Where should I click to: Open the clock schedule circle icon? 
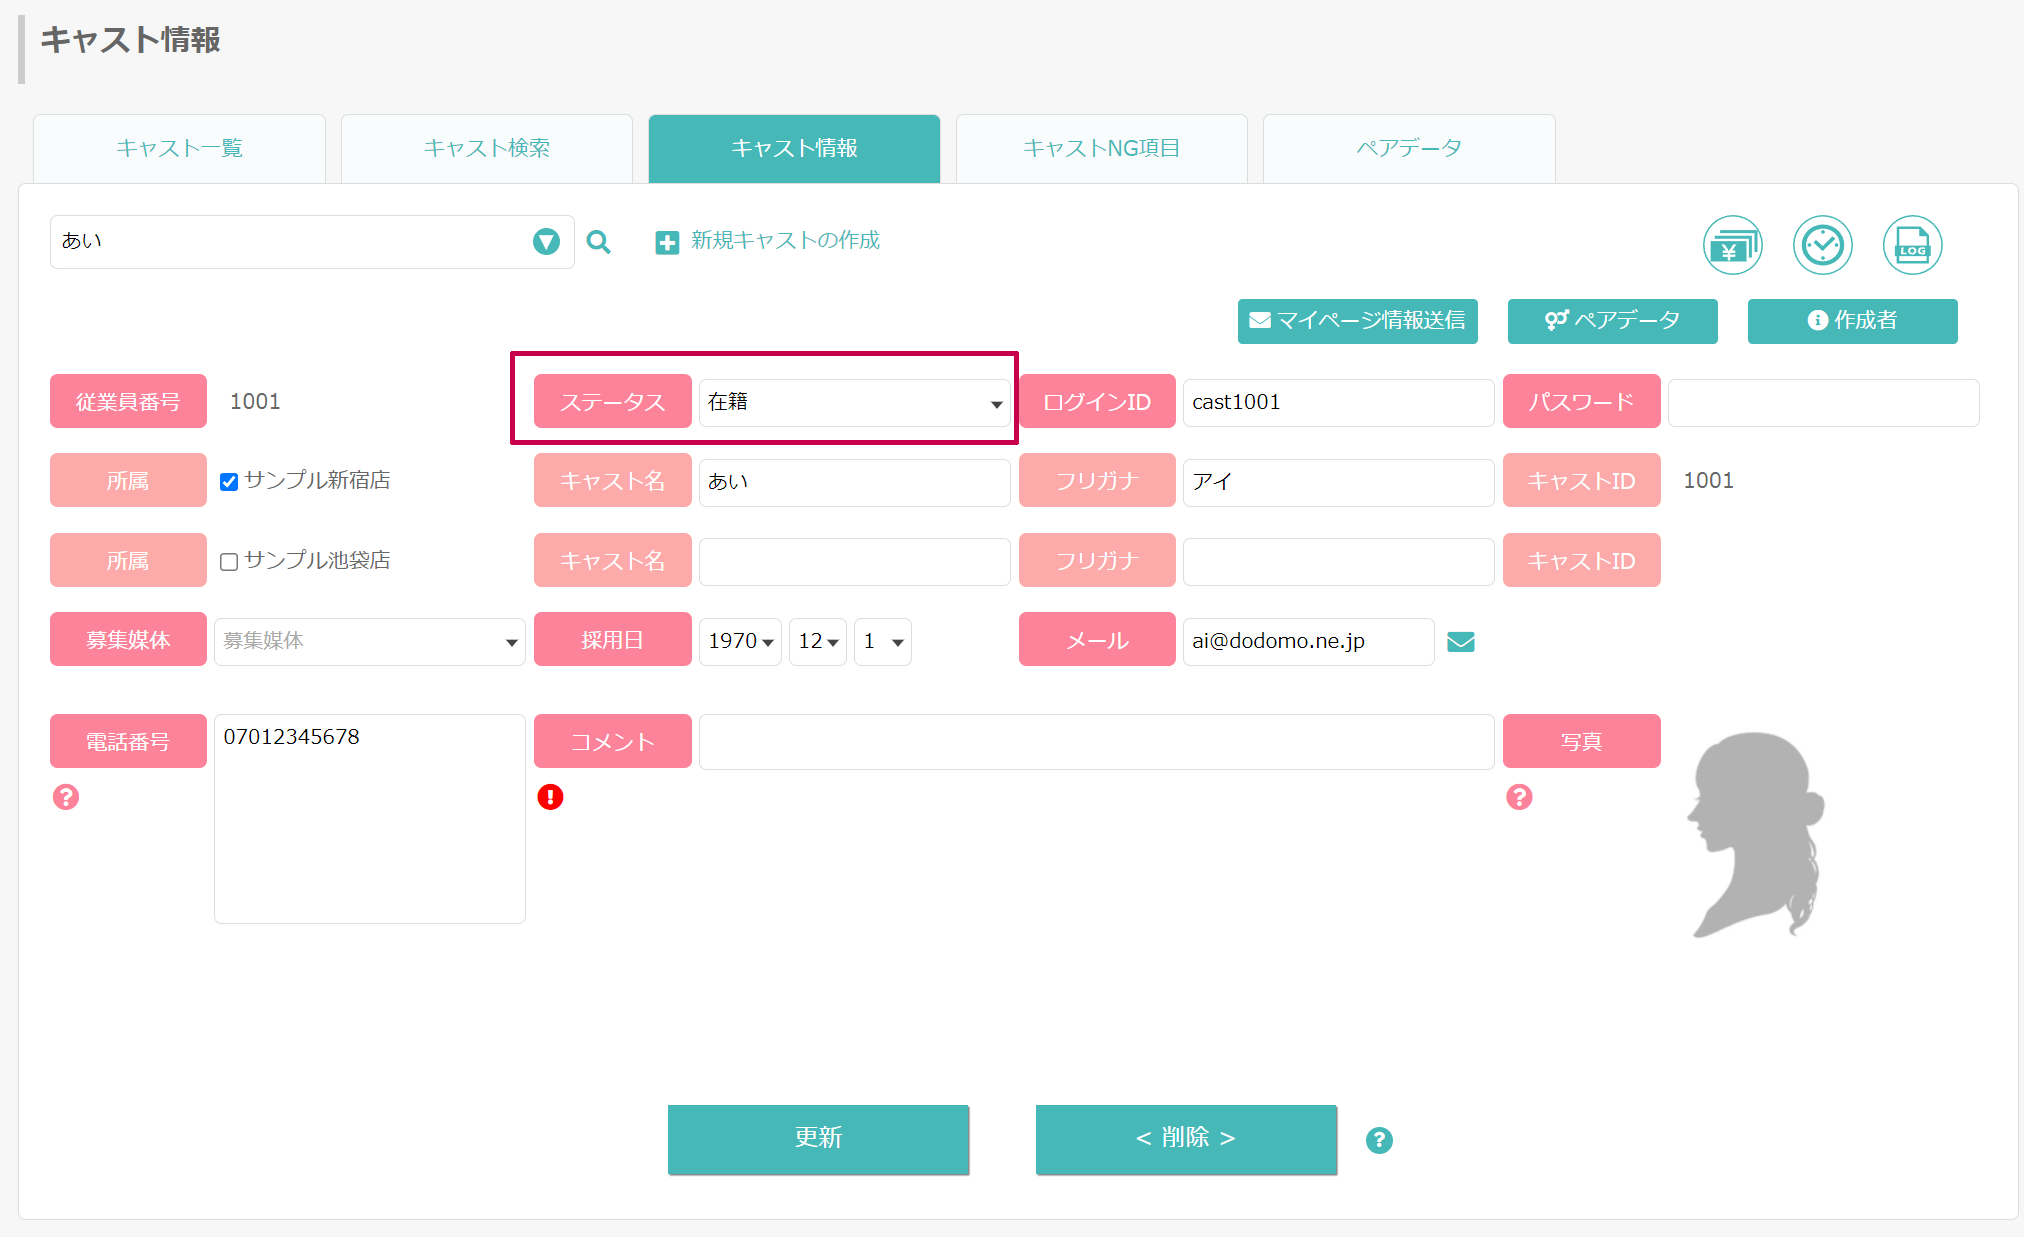click(x=1822, y=245)
